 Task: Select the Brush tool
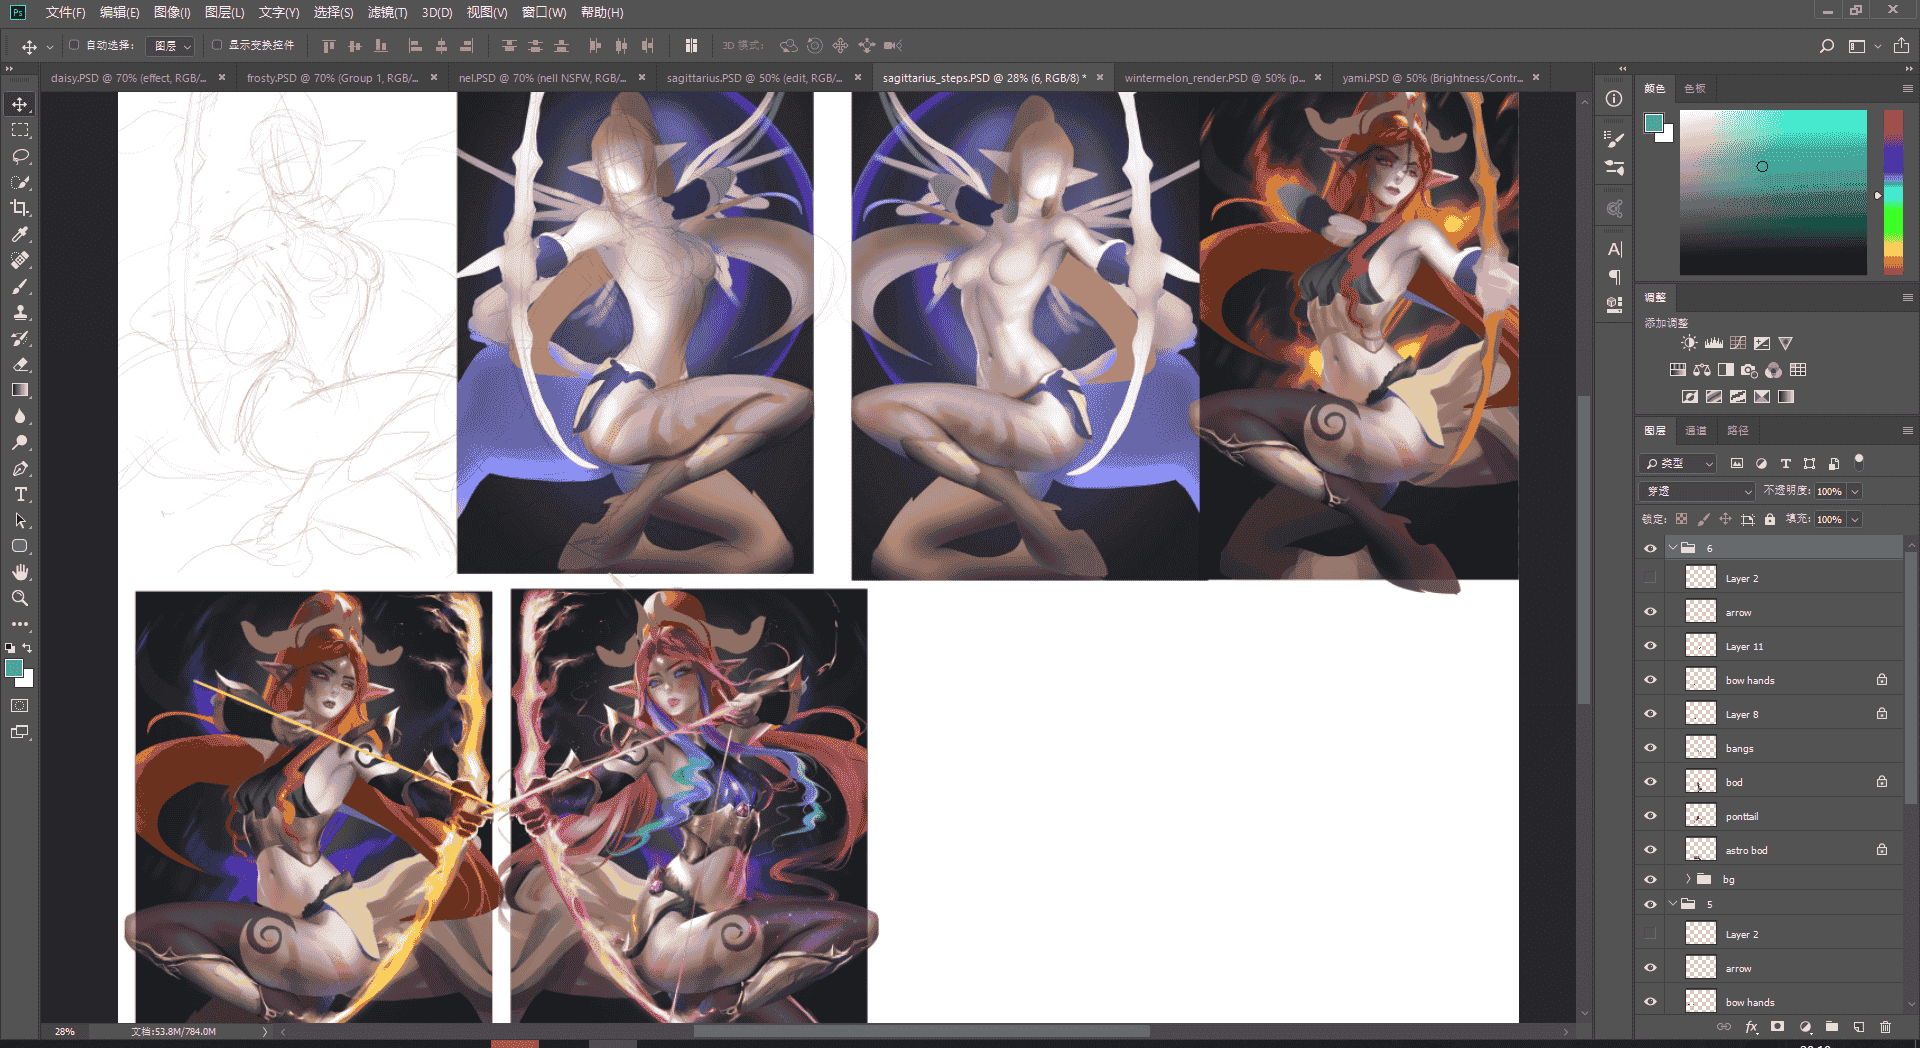click(x=20, y=286)
